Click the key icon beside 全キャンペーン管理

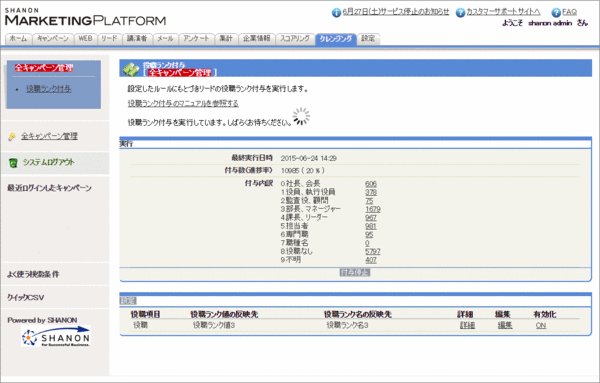pos(12,136)
